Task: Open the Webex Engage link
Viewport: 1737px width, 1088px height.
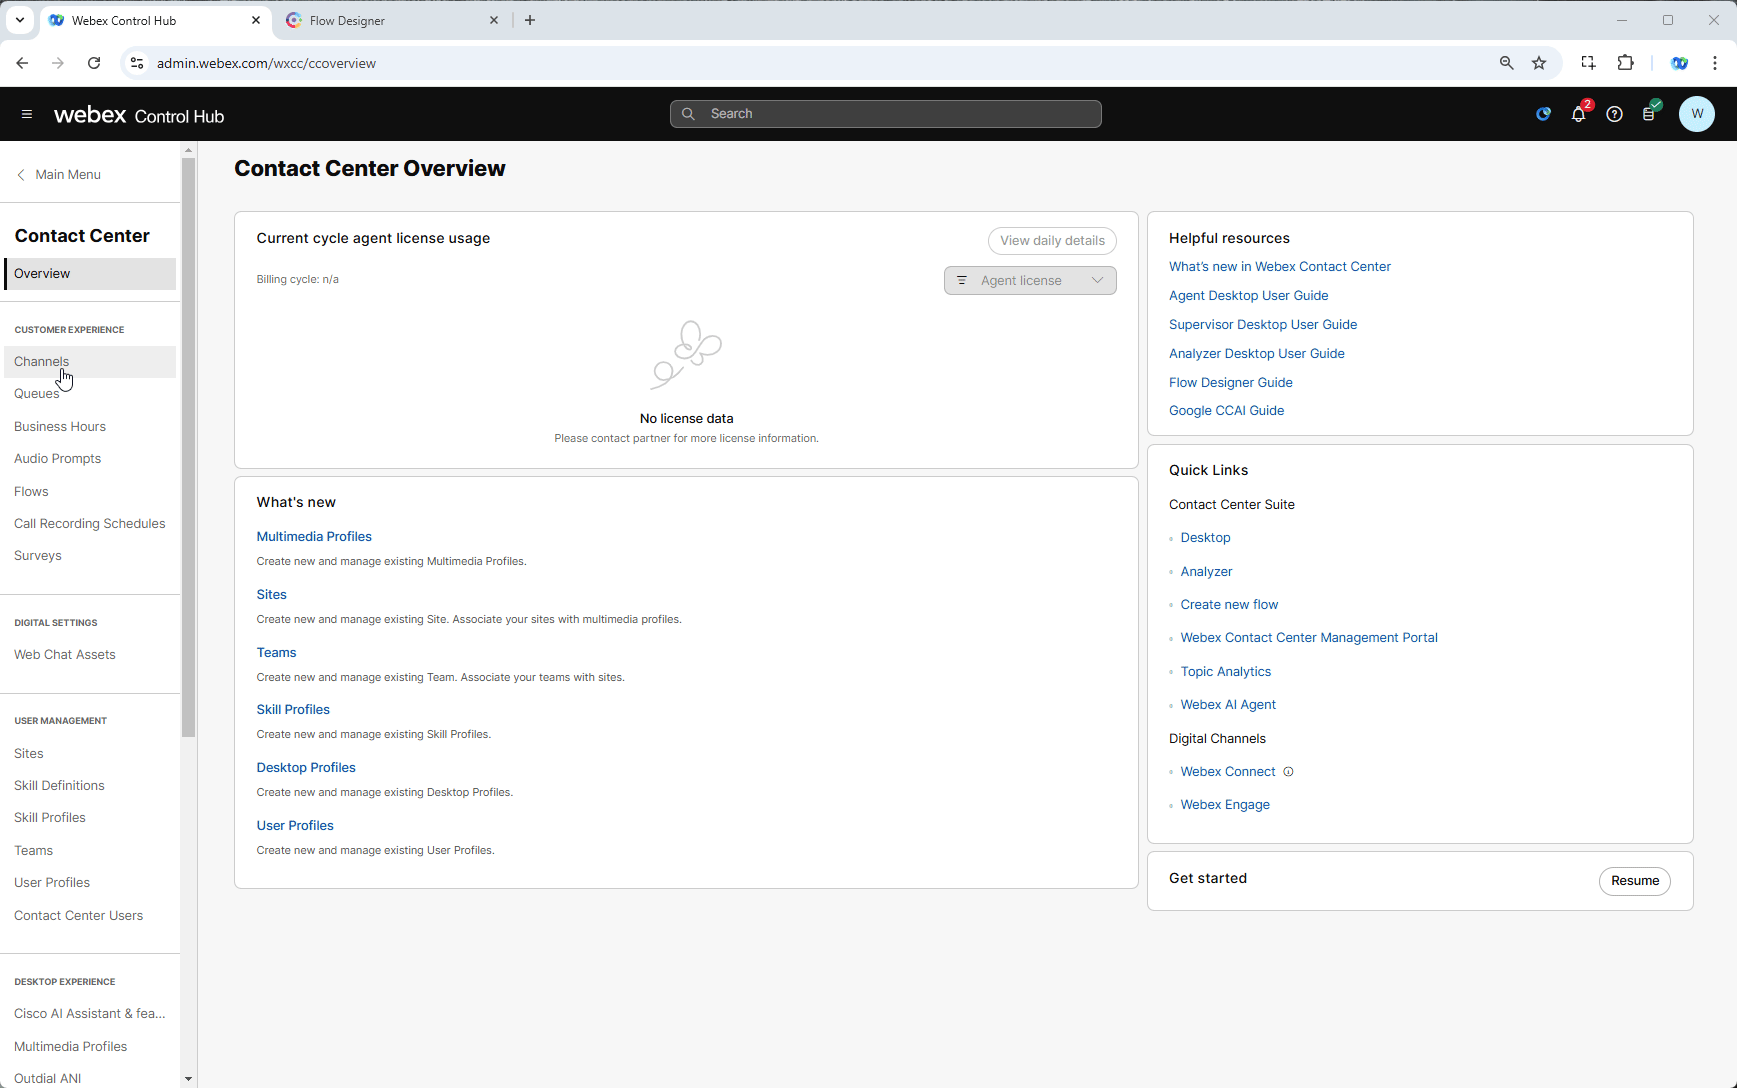Action: [1225, 805]
